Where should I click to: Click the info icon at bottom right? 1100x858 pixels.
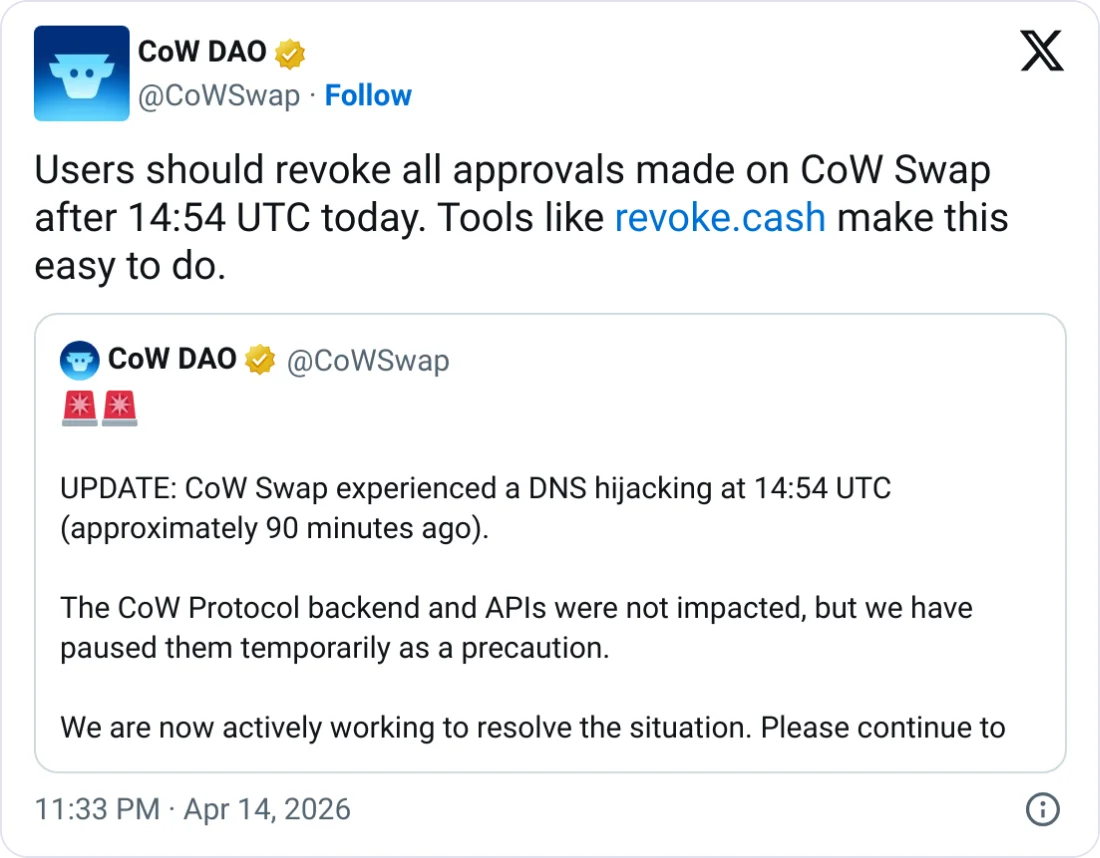click(x=1041, y=808)
